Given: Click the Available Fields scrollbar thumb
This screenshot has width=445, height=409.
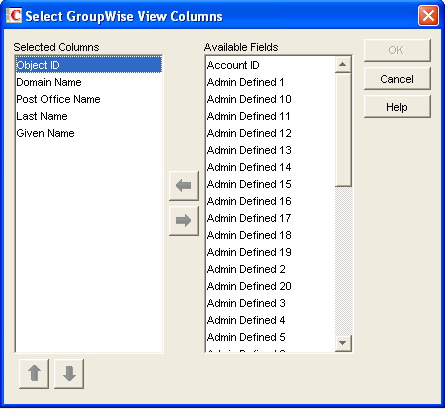Looking at the screenshot, I should 343,129.
